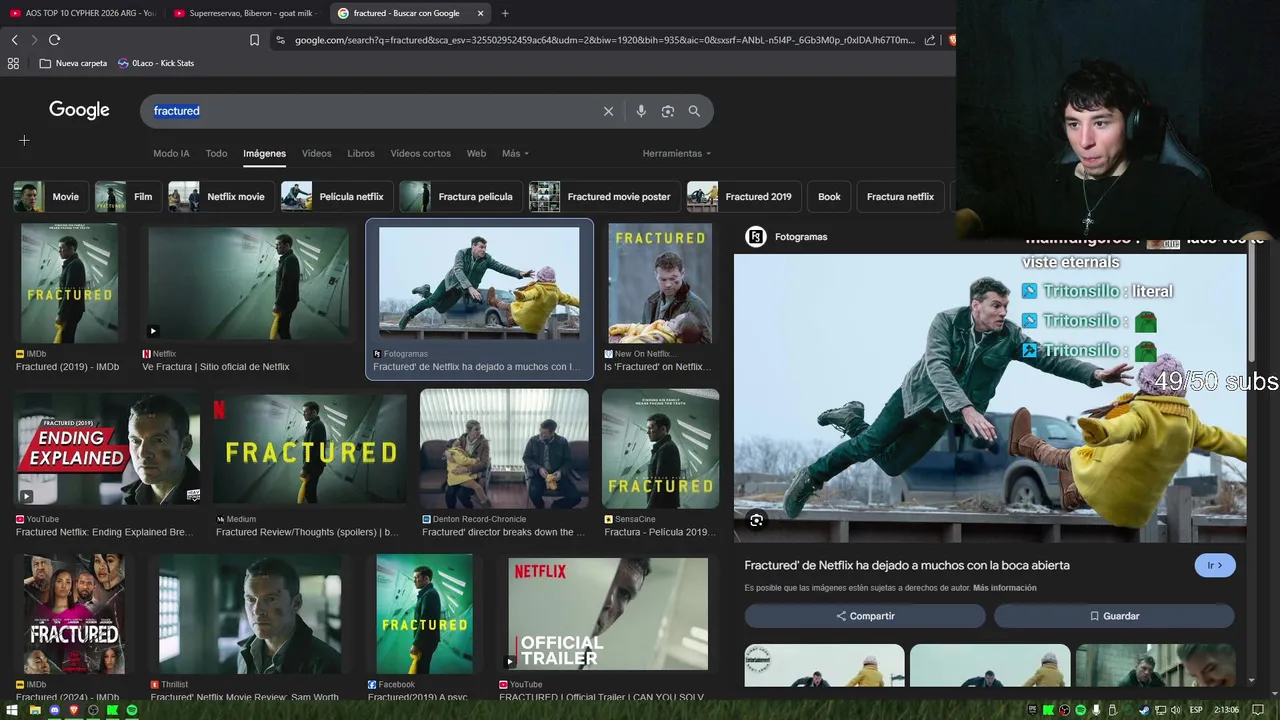The height and width of the screenshot is (720, 1280).
Task: Click the magnifier search icon in search box
Action: (694, 111)
